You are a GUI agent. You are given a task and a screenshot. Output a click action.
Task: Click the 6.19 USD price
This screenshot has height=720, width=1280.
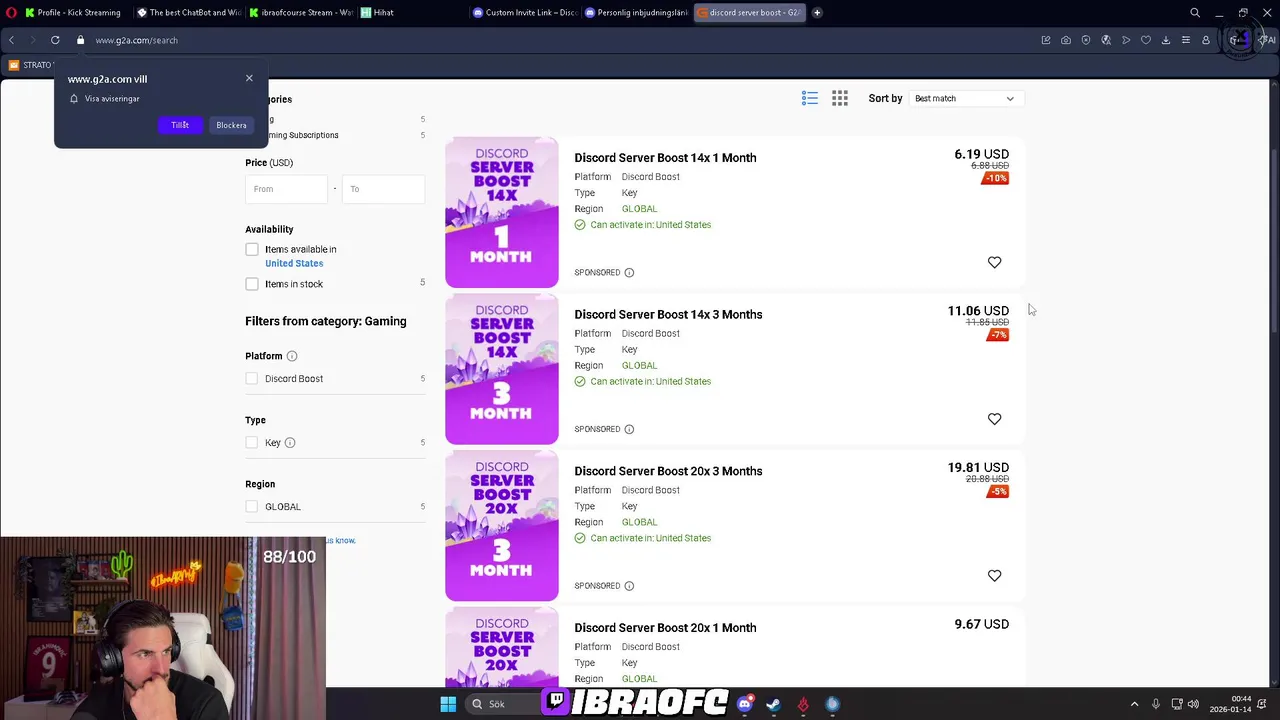(x=981, y=154)
